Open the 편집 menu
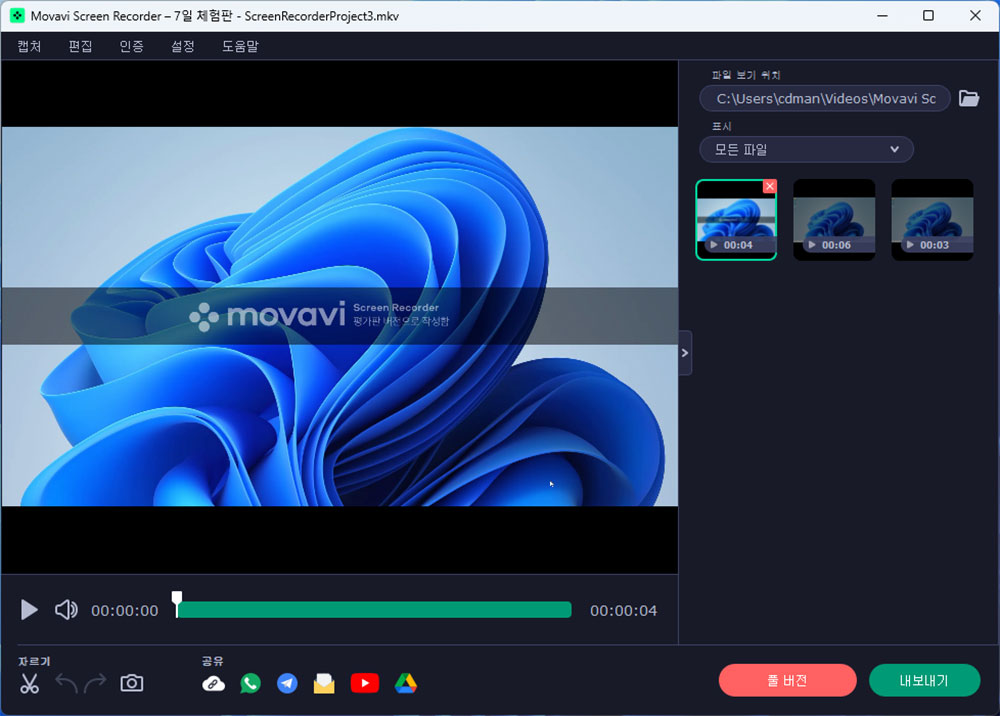The width and height of the screenshot is (1000, 716). pyautogui.click(x=80, y=46)
